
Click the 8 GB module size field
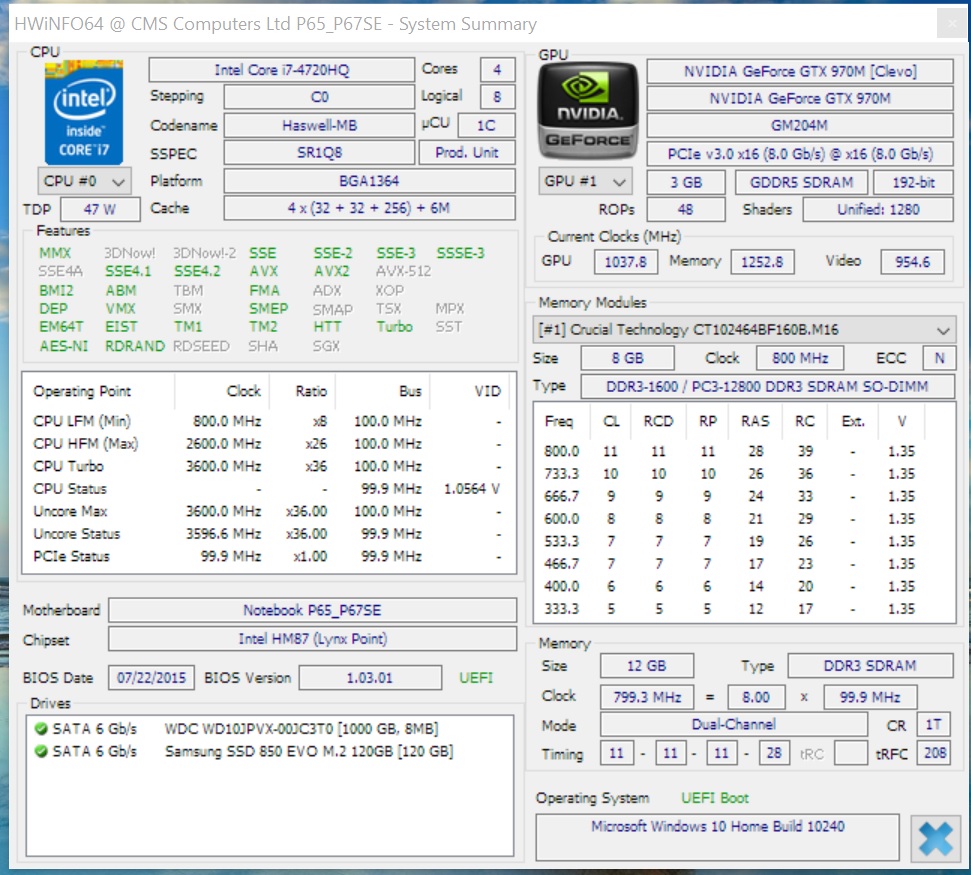(627, 358)
